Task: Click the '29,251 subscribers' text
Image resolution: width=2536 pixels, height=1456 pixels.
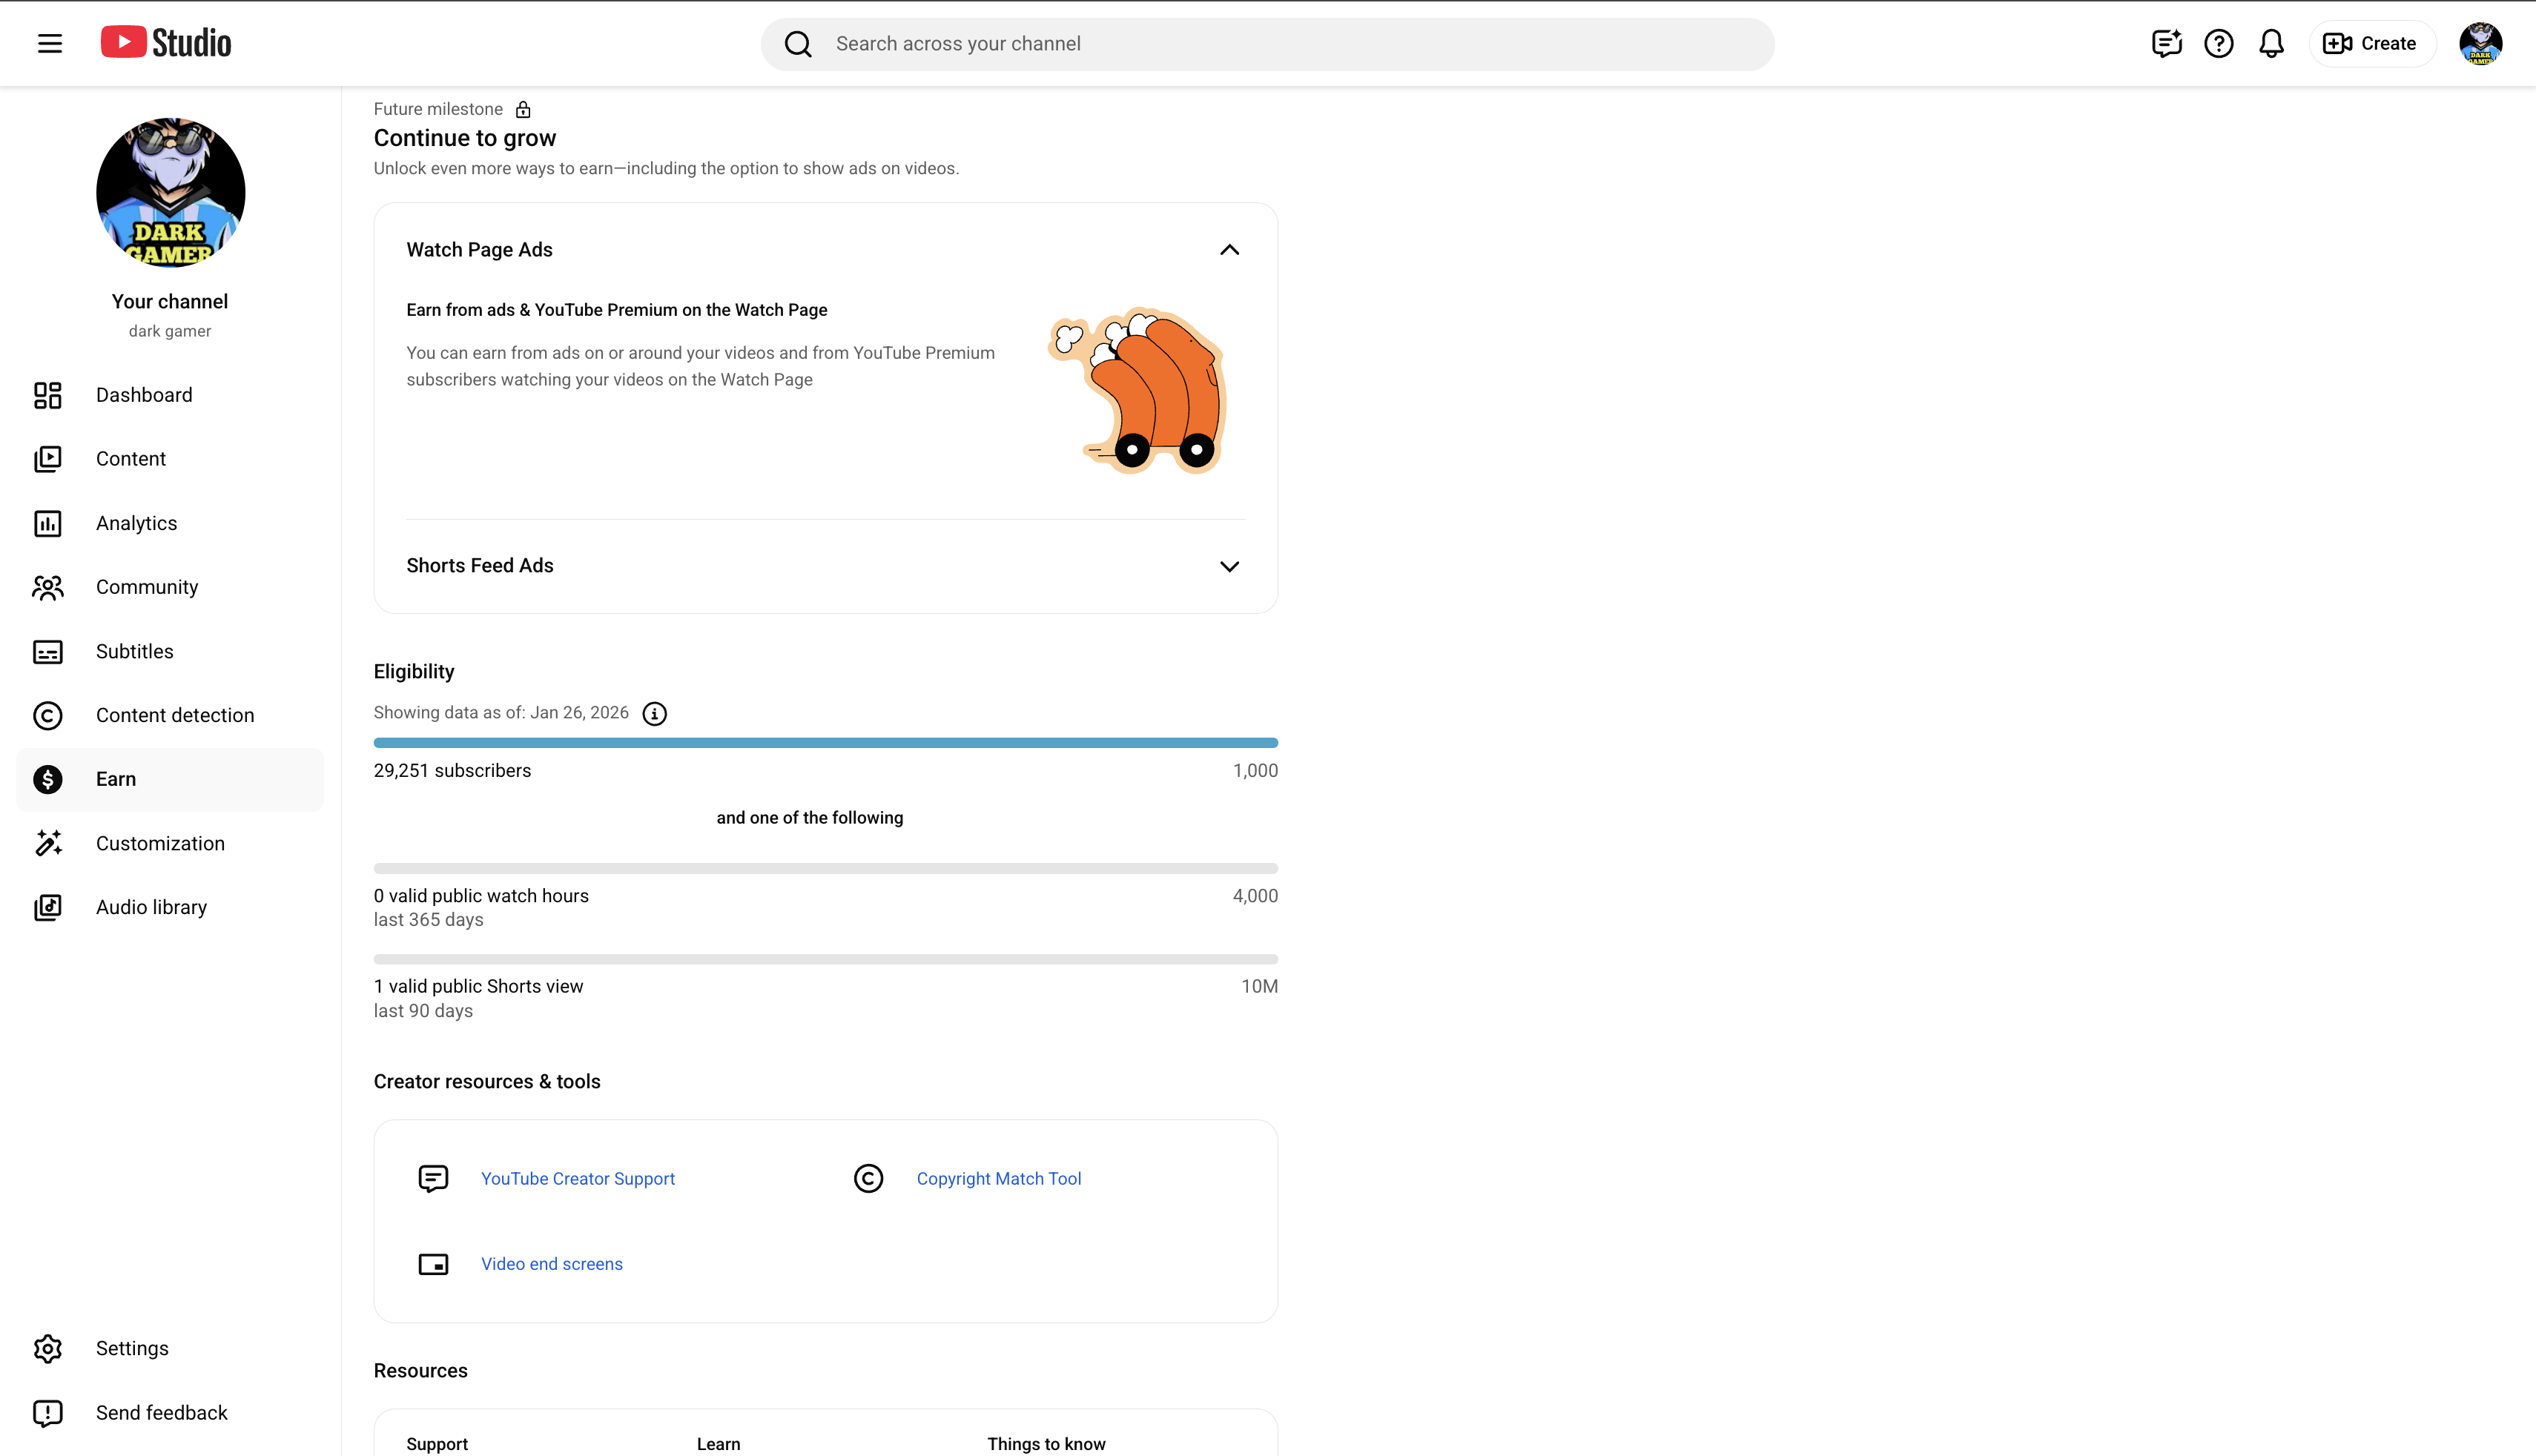Action: coord(452,771)
